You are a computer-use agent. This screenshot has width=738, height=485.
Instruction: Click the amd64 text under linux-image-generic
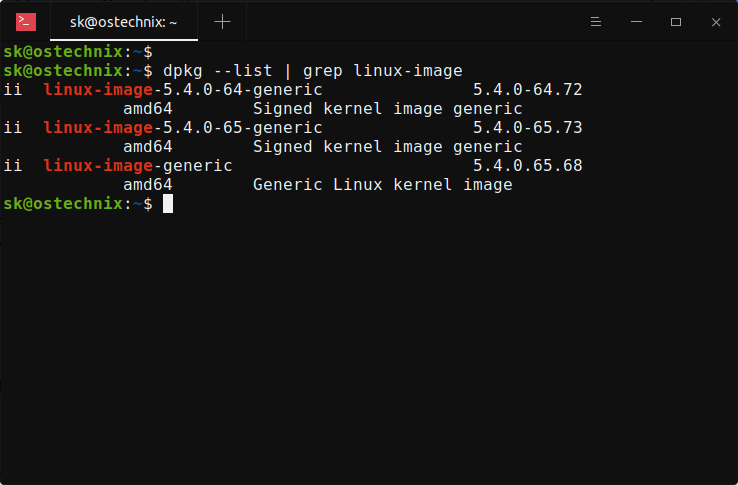coord(148,185)
